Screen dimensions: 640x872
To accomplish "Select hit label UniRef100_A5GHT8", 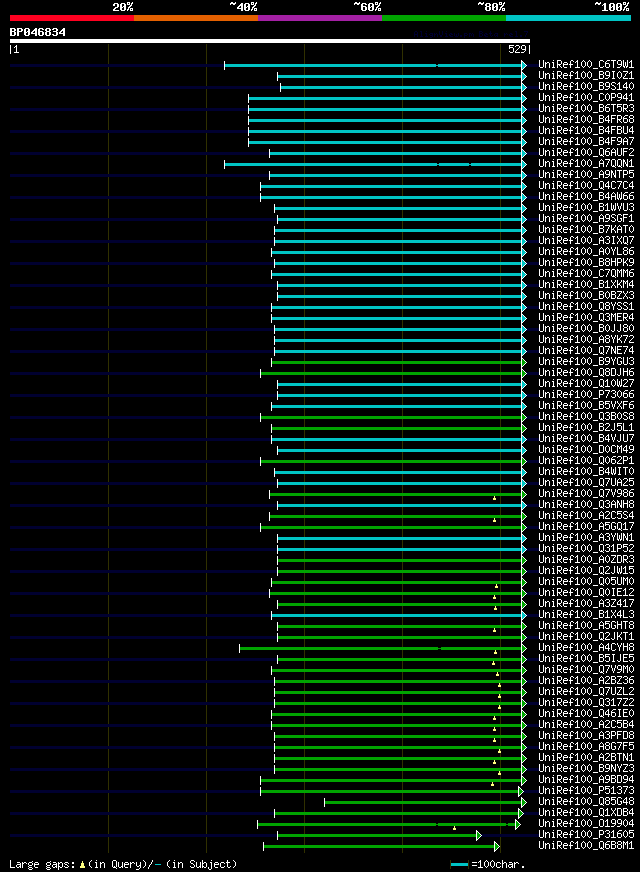I will (x=586, y=626).
